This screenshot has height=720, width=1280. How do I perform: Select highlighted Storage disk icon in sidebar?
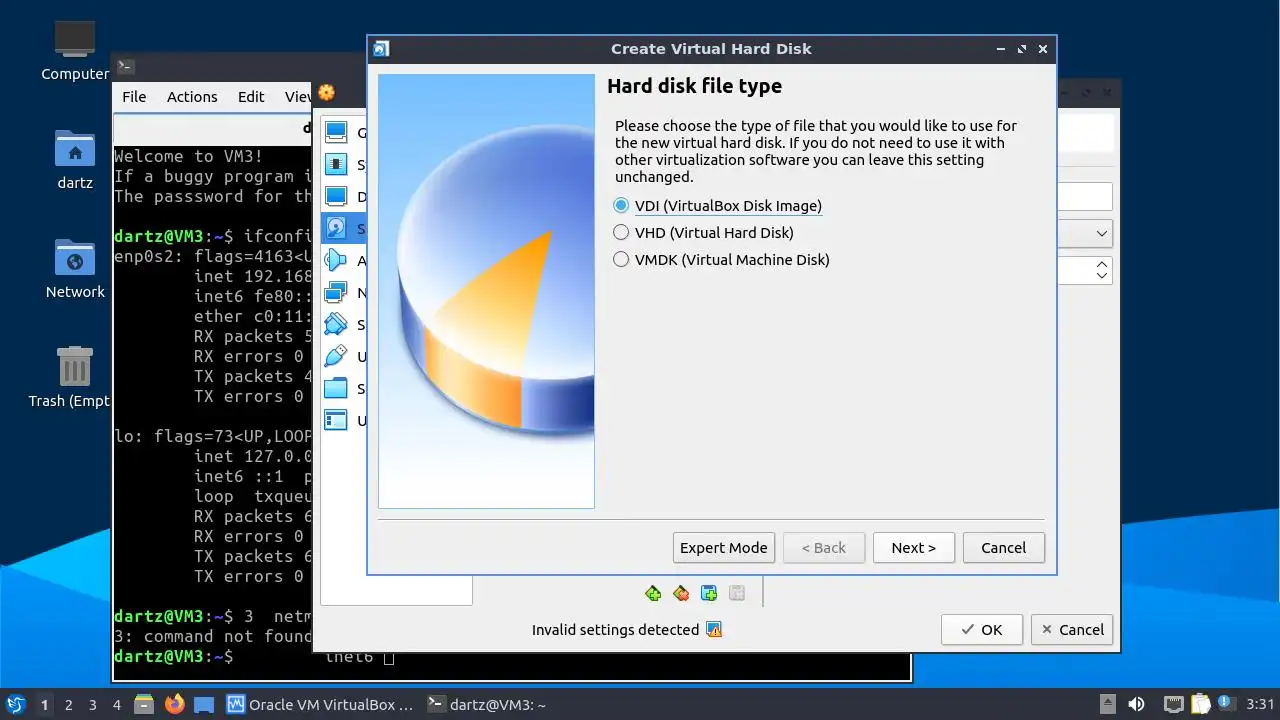pos(336,229)
